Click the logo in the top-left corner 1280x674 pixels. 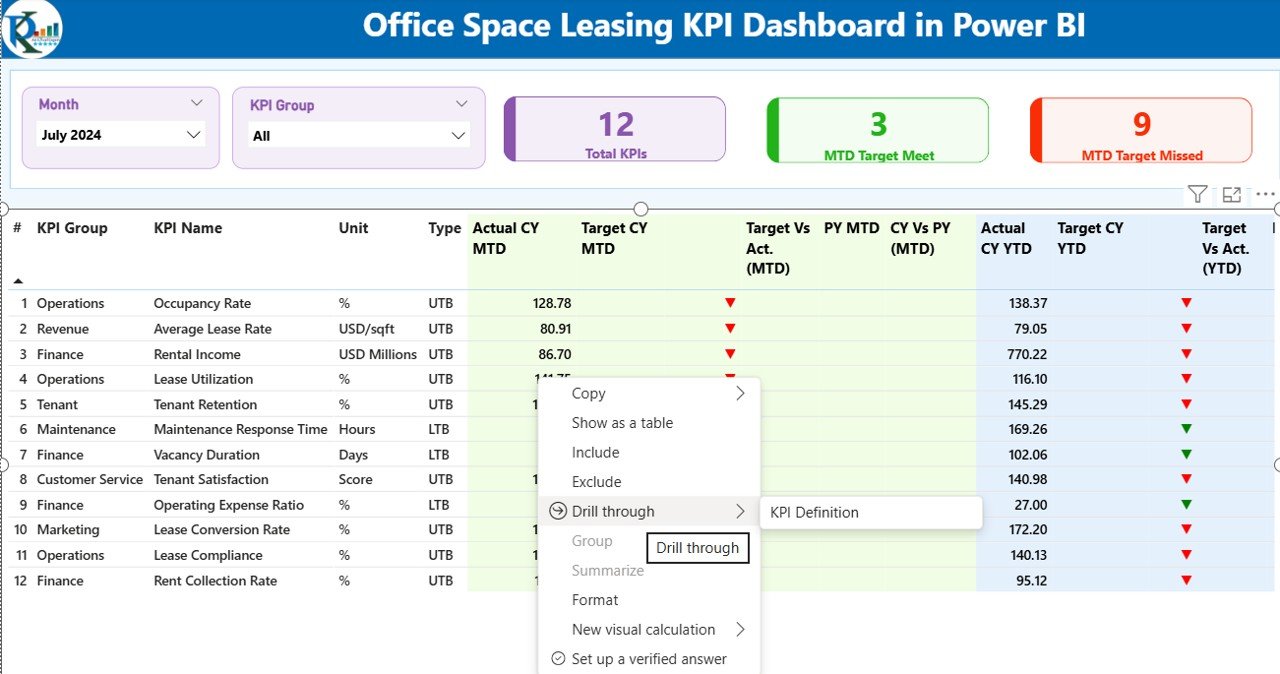[x=32, y=29]
